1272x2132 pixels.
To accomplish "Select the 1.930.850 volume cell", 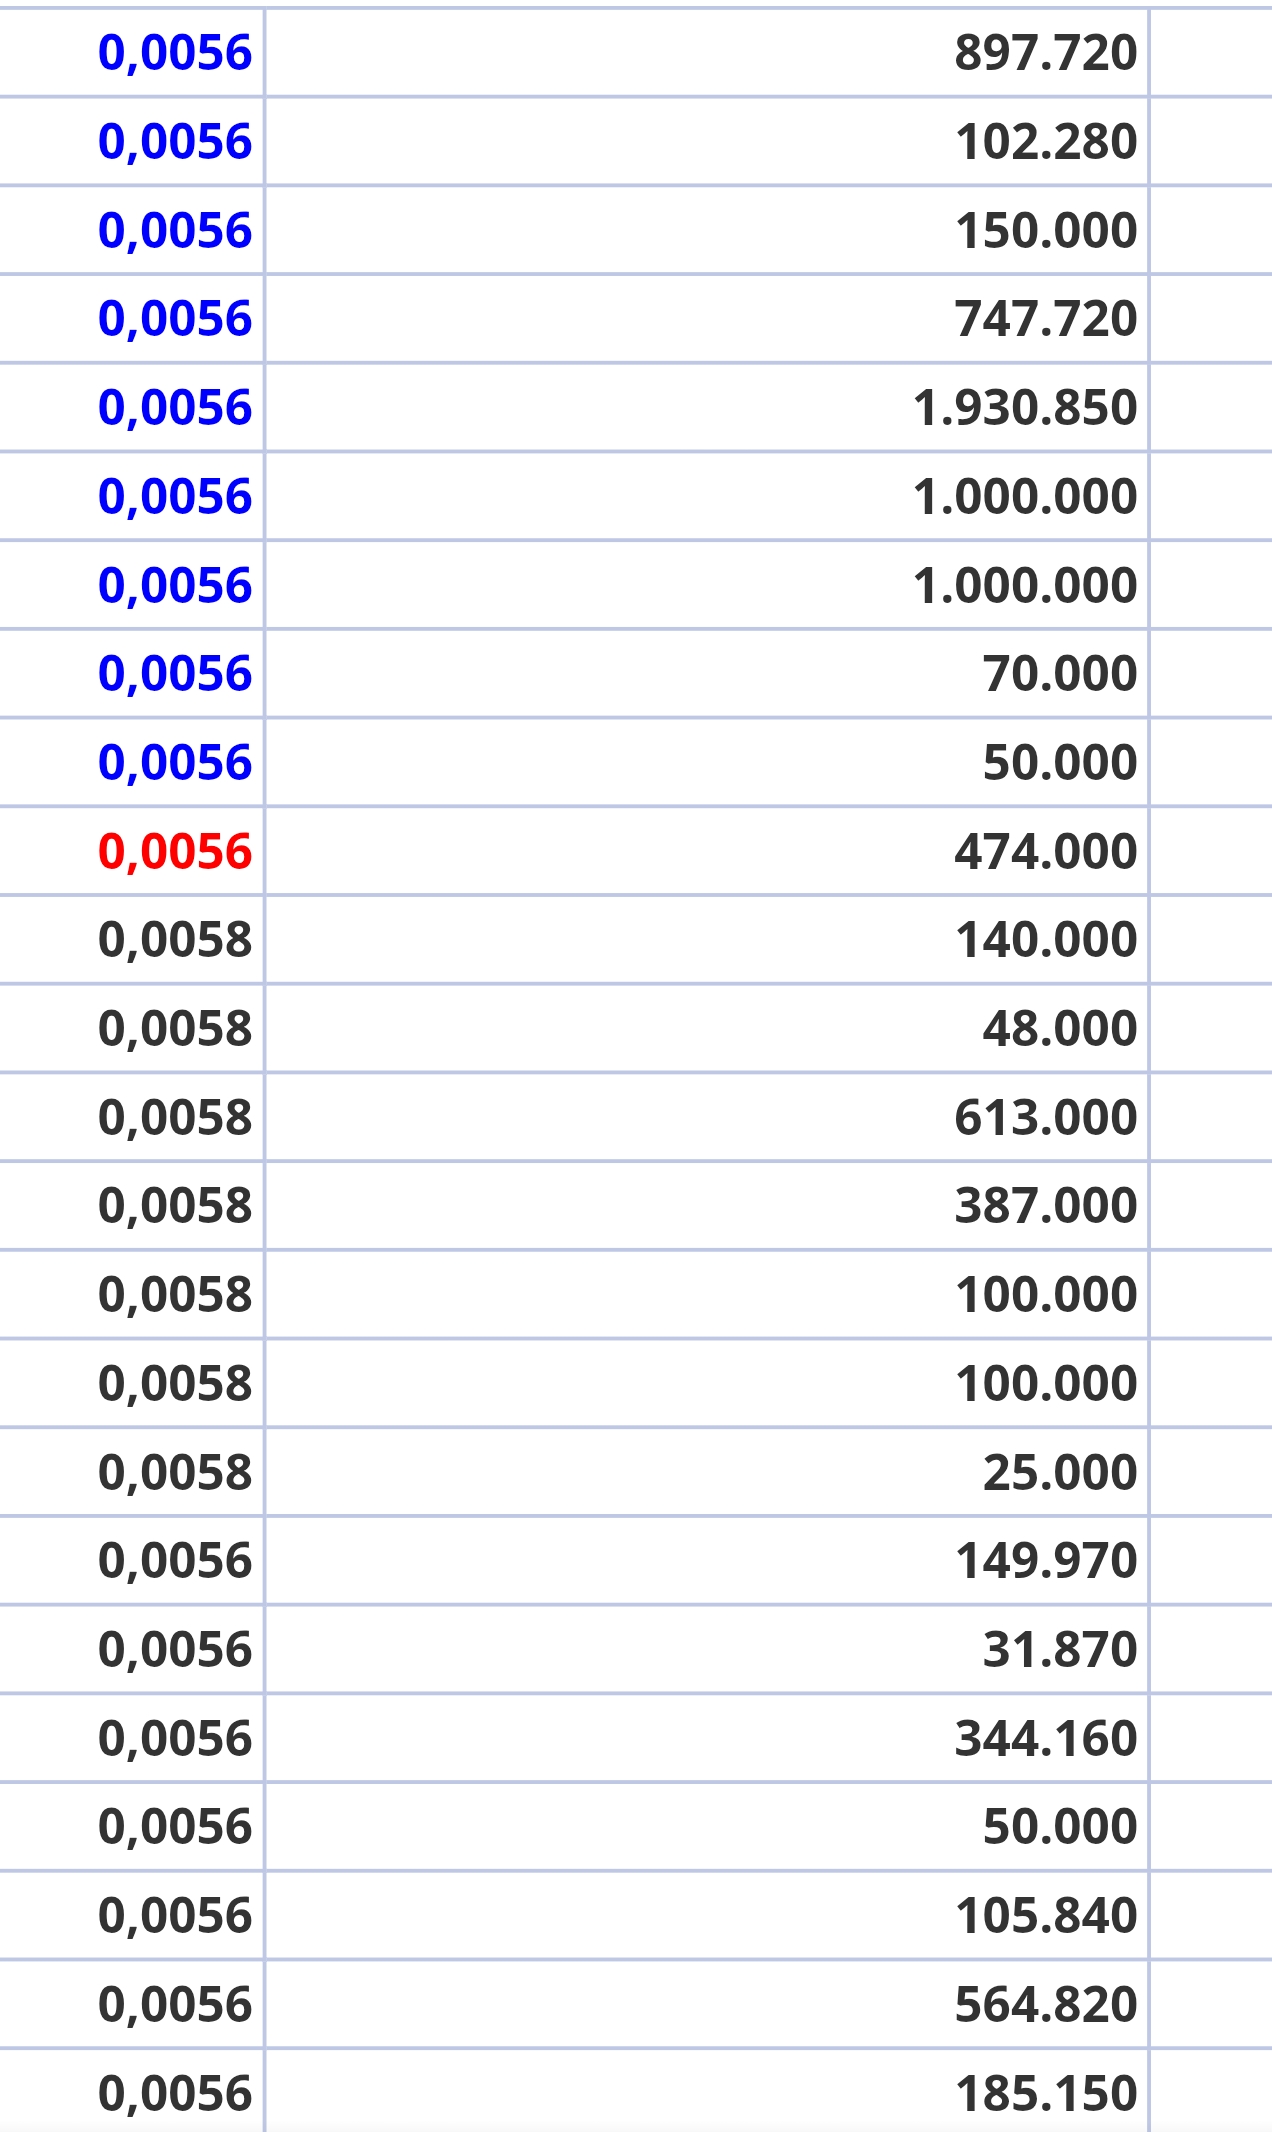I will pyautogui.click(x=706, y=408).
